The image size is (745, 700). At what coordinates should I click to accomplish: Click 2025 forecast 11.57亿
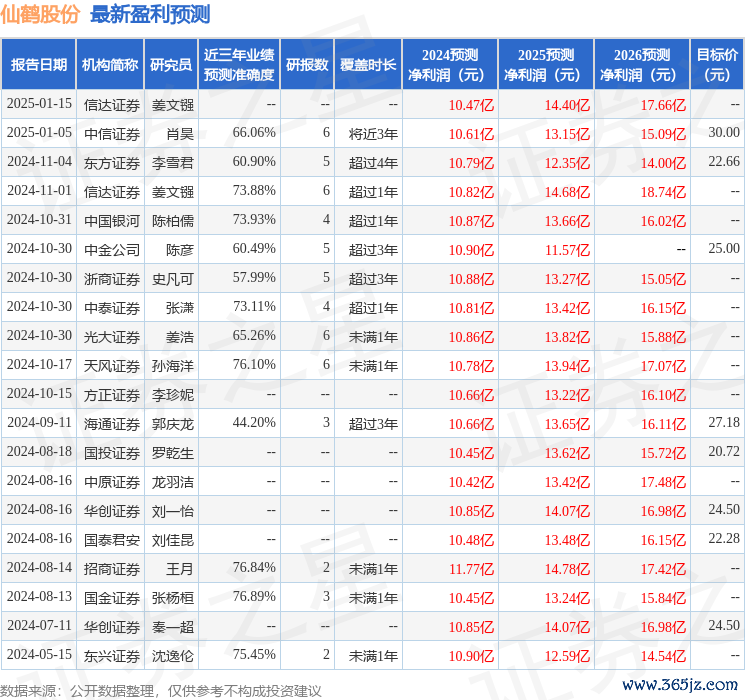point(567,250)
